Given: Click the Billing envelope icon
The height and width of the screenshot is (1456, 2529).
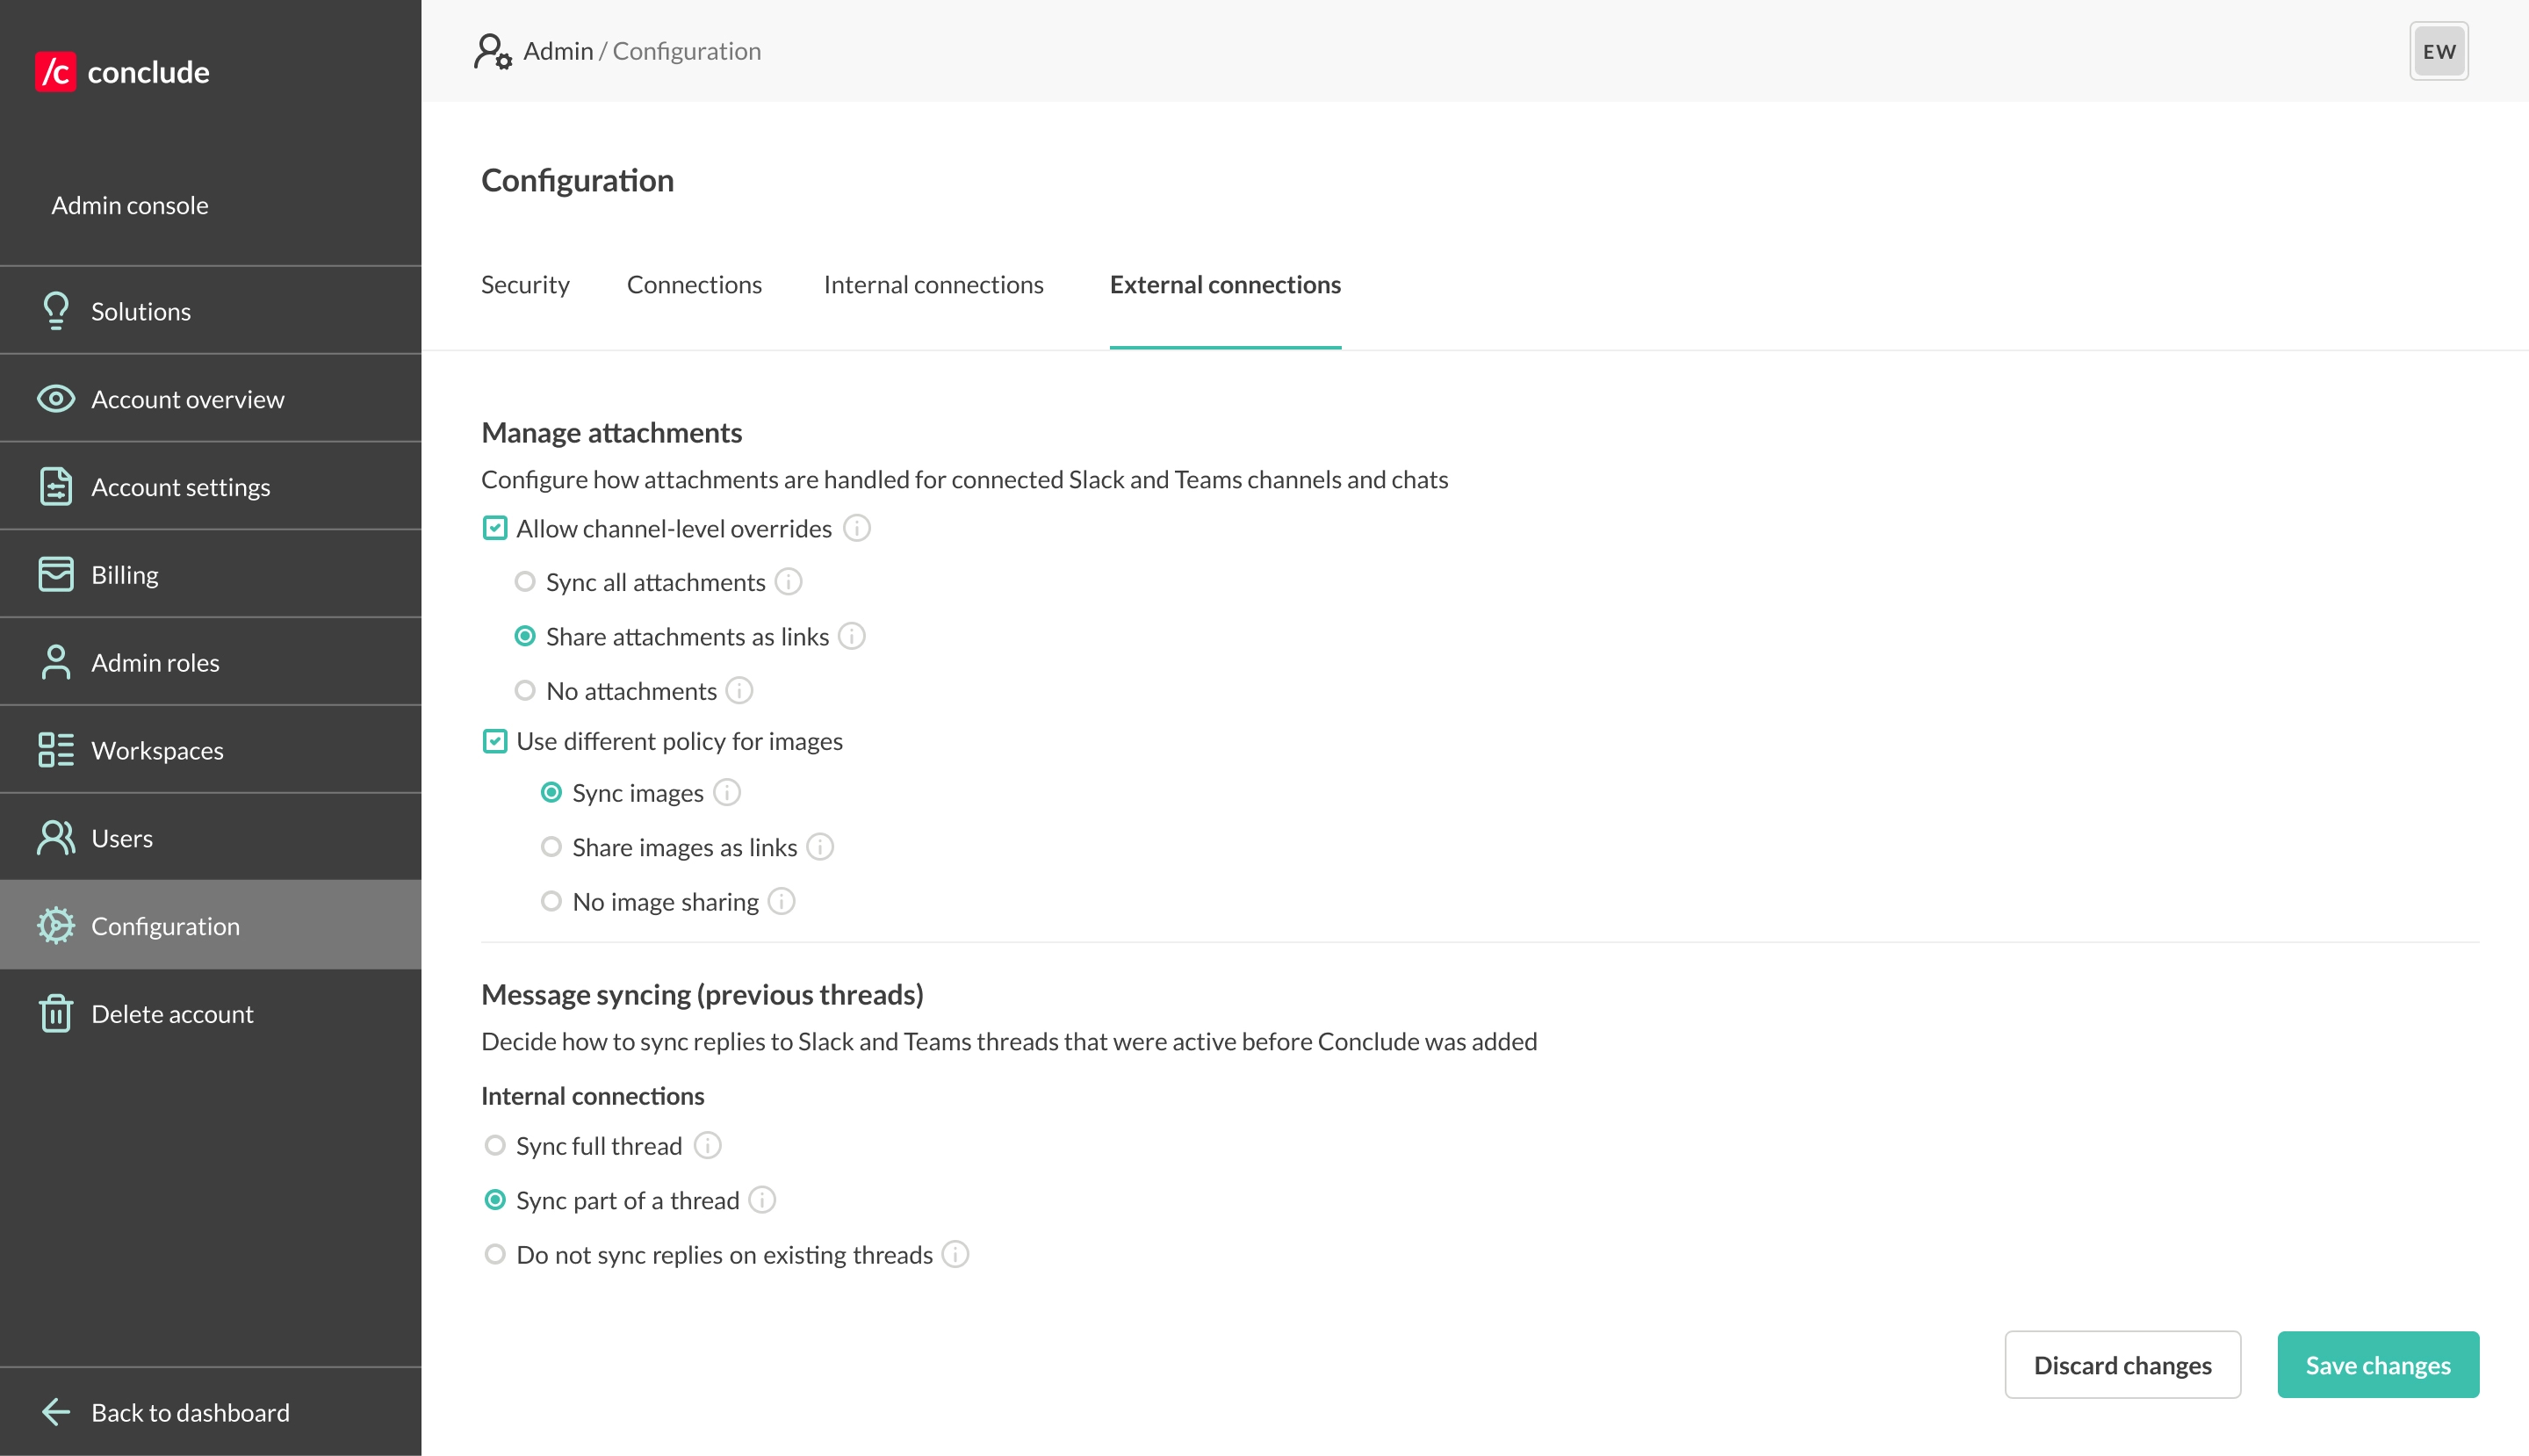Looking at the screenshot, I should pyautogui.click(x=55, y=573).
